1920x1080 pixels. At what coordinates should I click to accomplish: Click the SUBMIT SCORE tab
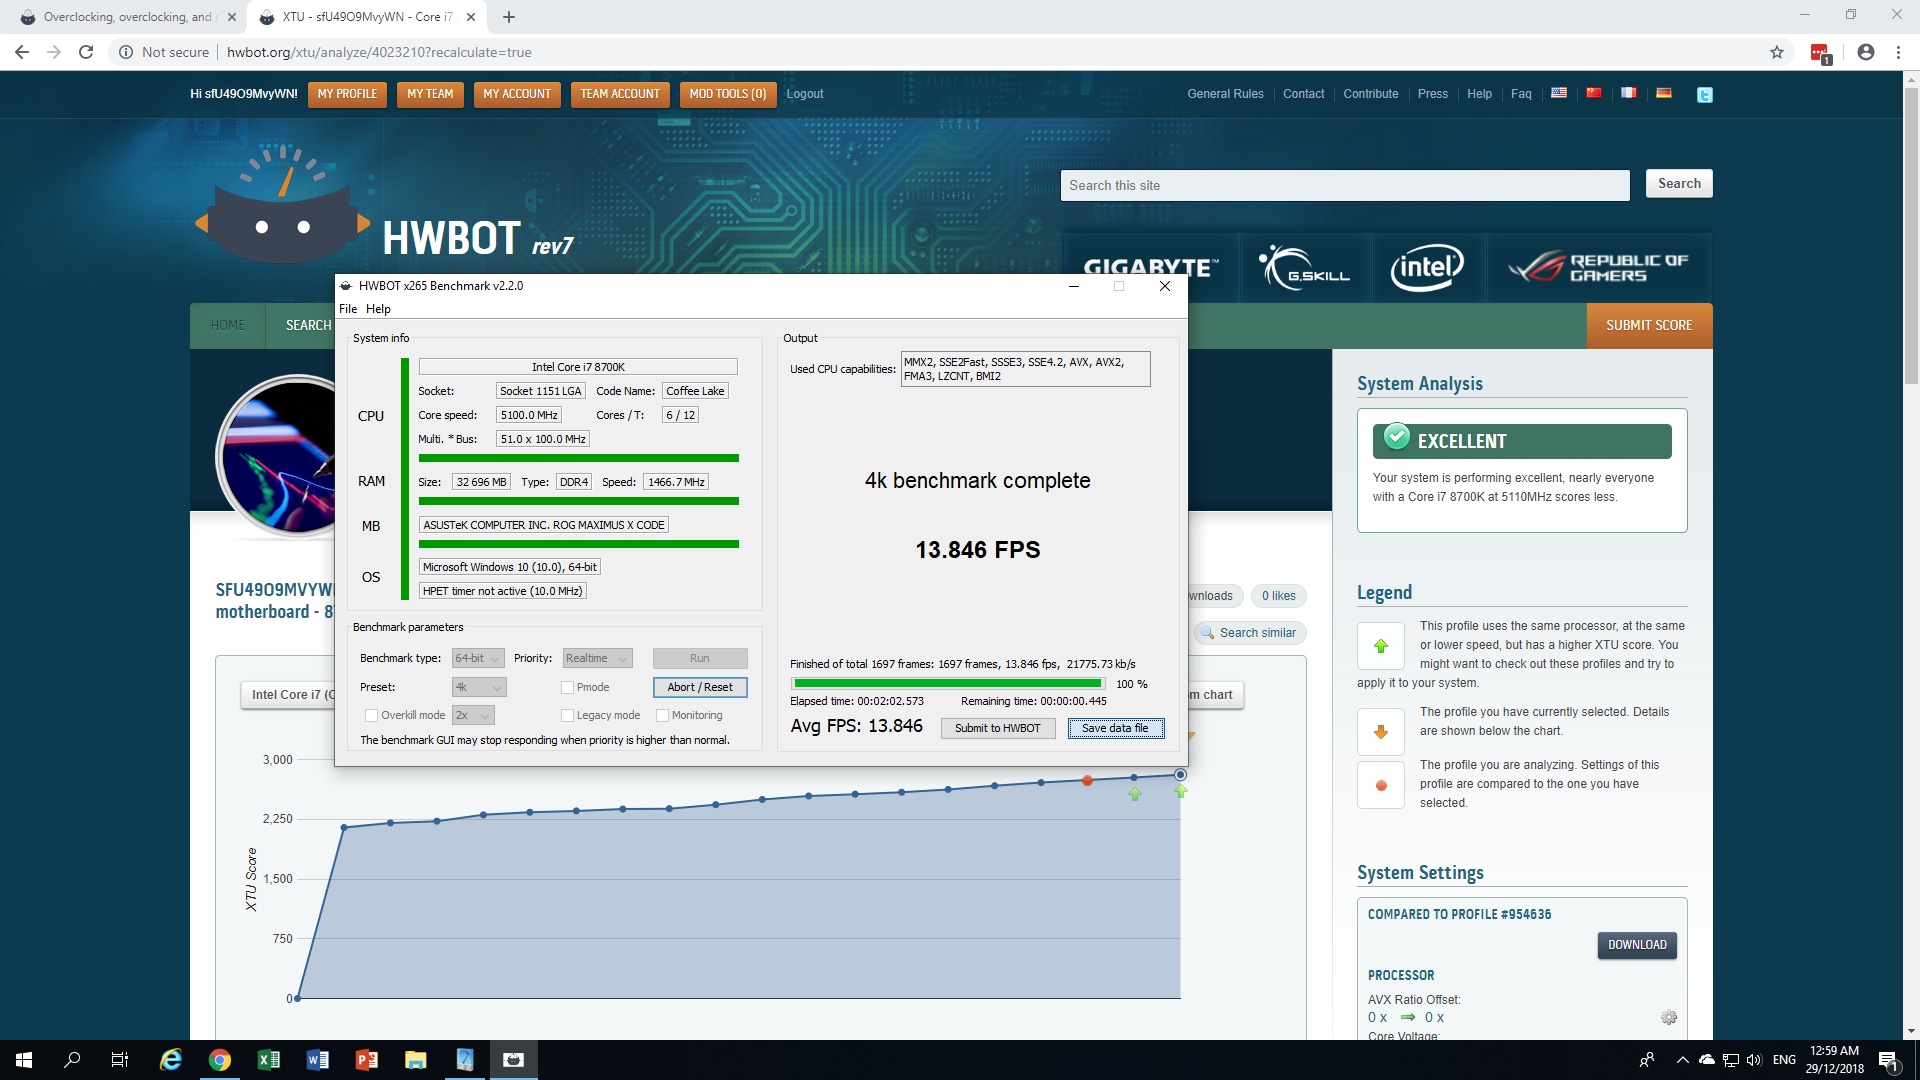(x=1649, y=325)
